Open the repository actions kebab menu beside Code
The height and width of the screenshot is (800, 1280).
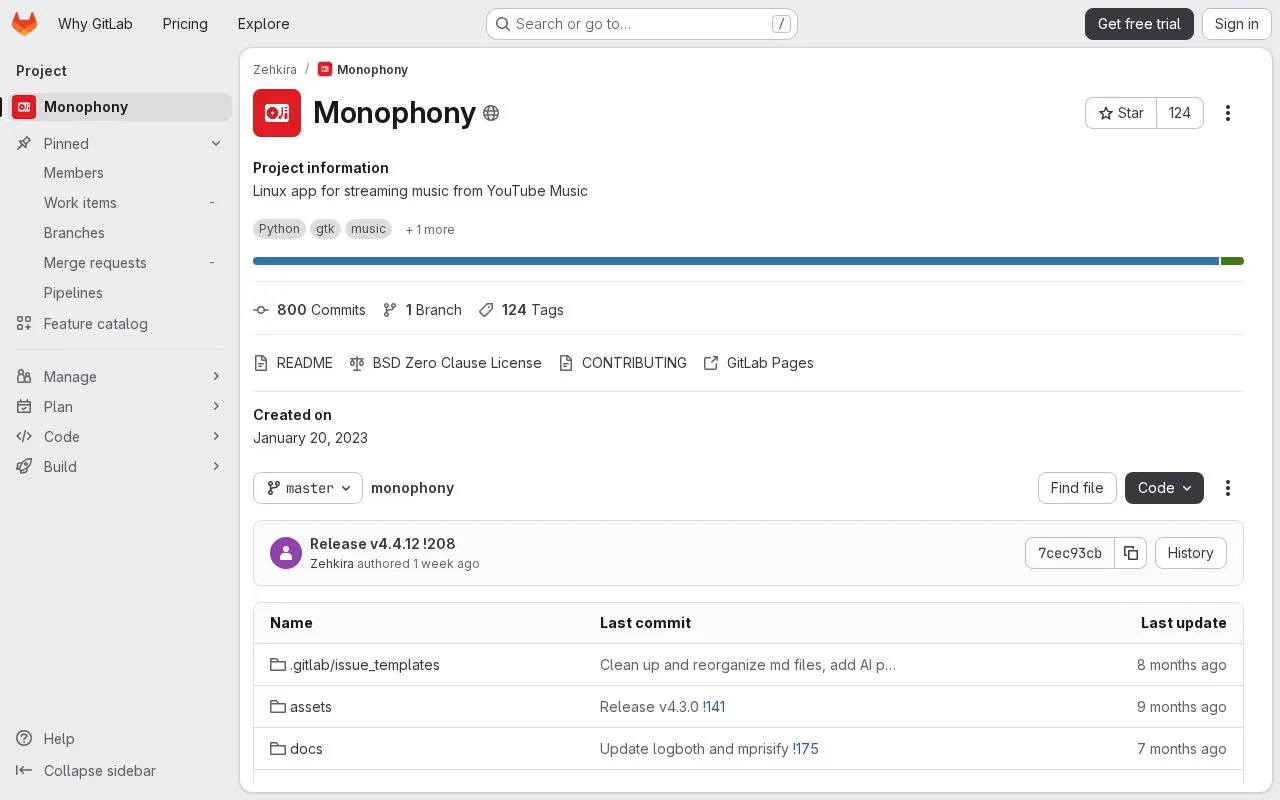pos(1228,488)
